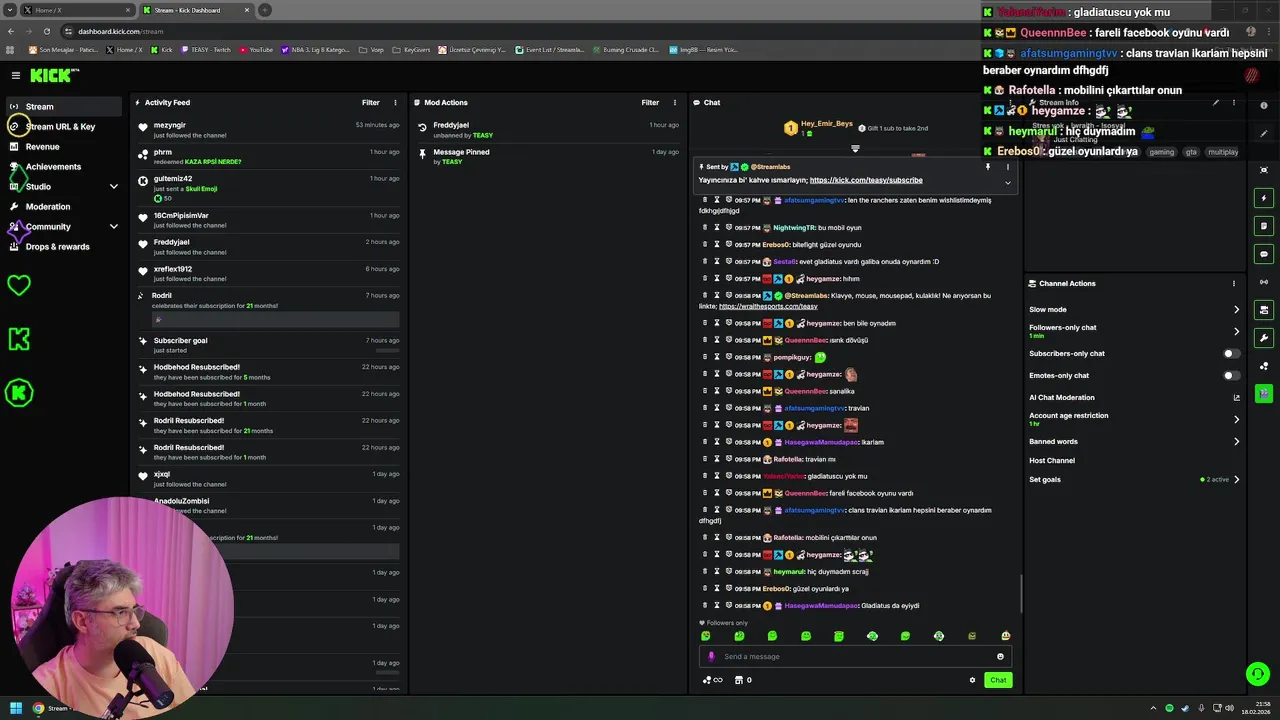Click the microphone icon in message box
Viewport: 1280px width, 720px height.
coord(711,656)
